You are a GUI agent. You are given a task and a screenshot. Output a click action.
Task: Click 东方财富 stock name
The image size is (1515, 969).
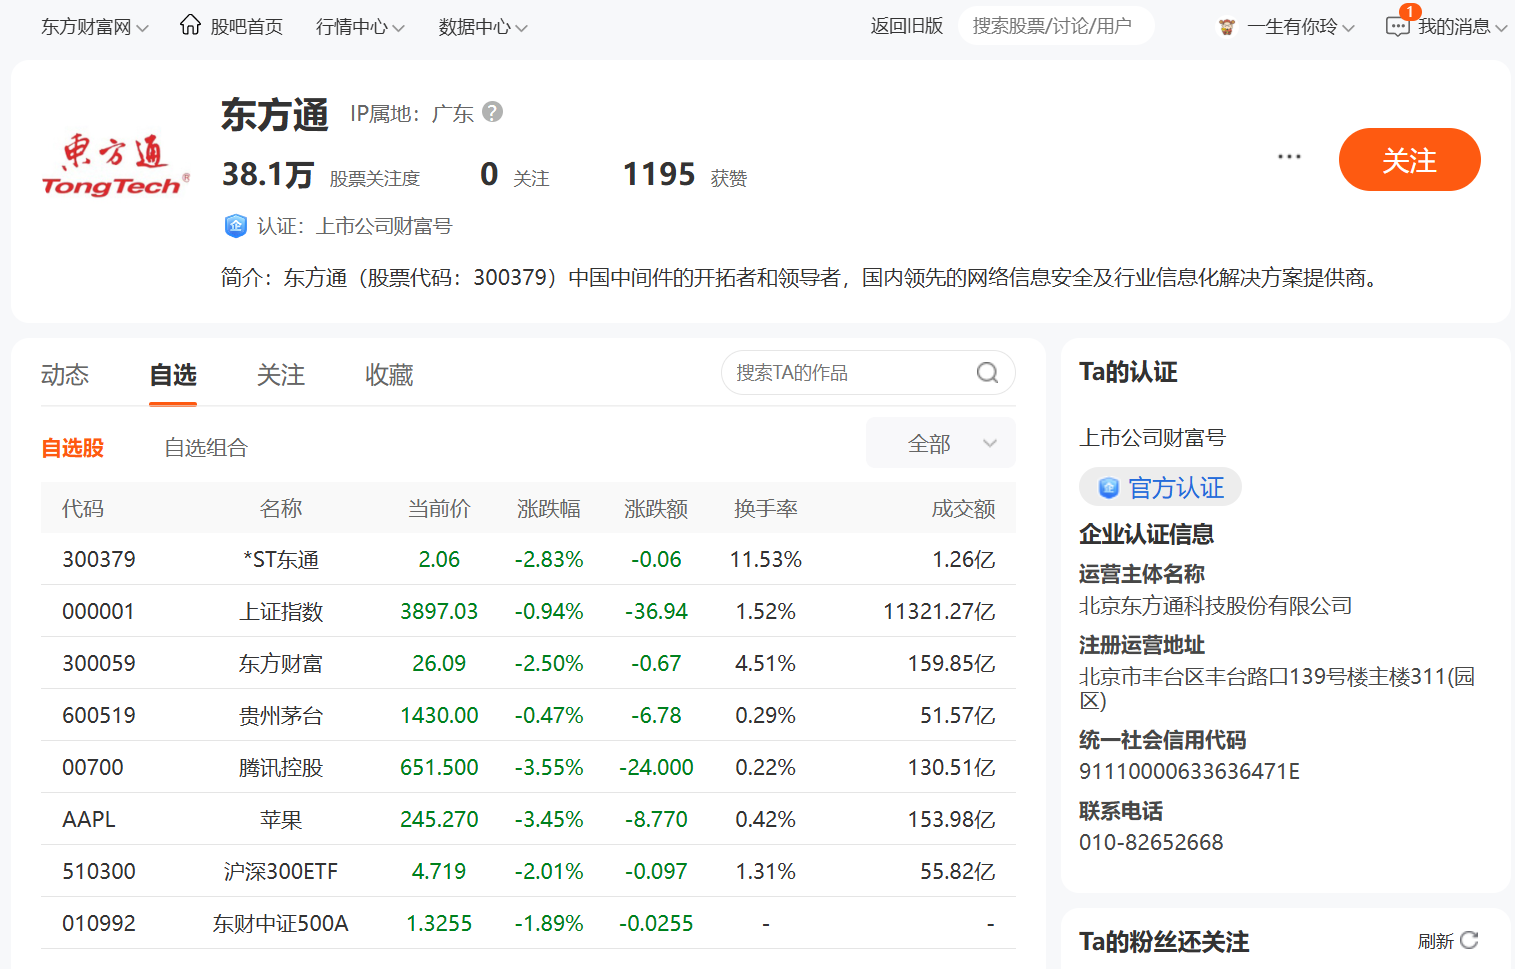tap(281, 663)
